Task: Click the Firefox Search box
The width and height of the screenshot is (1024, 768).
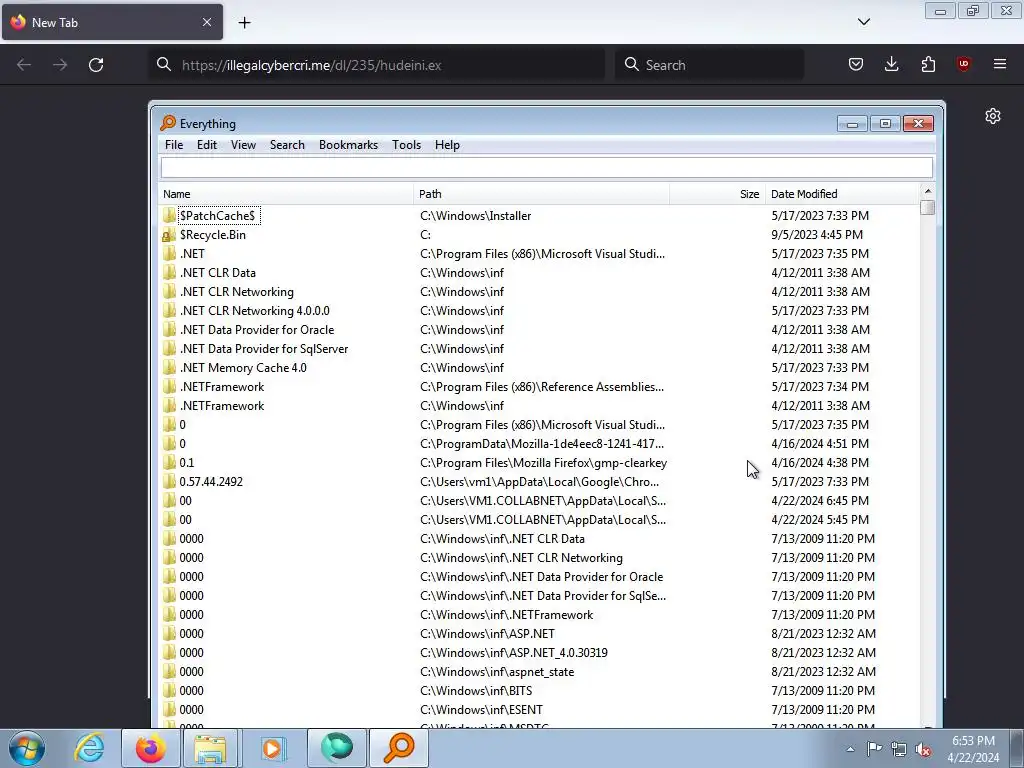Action: point(709,65)
